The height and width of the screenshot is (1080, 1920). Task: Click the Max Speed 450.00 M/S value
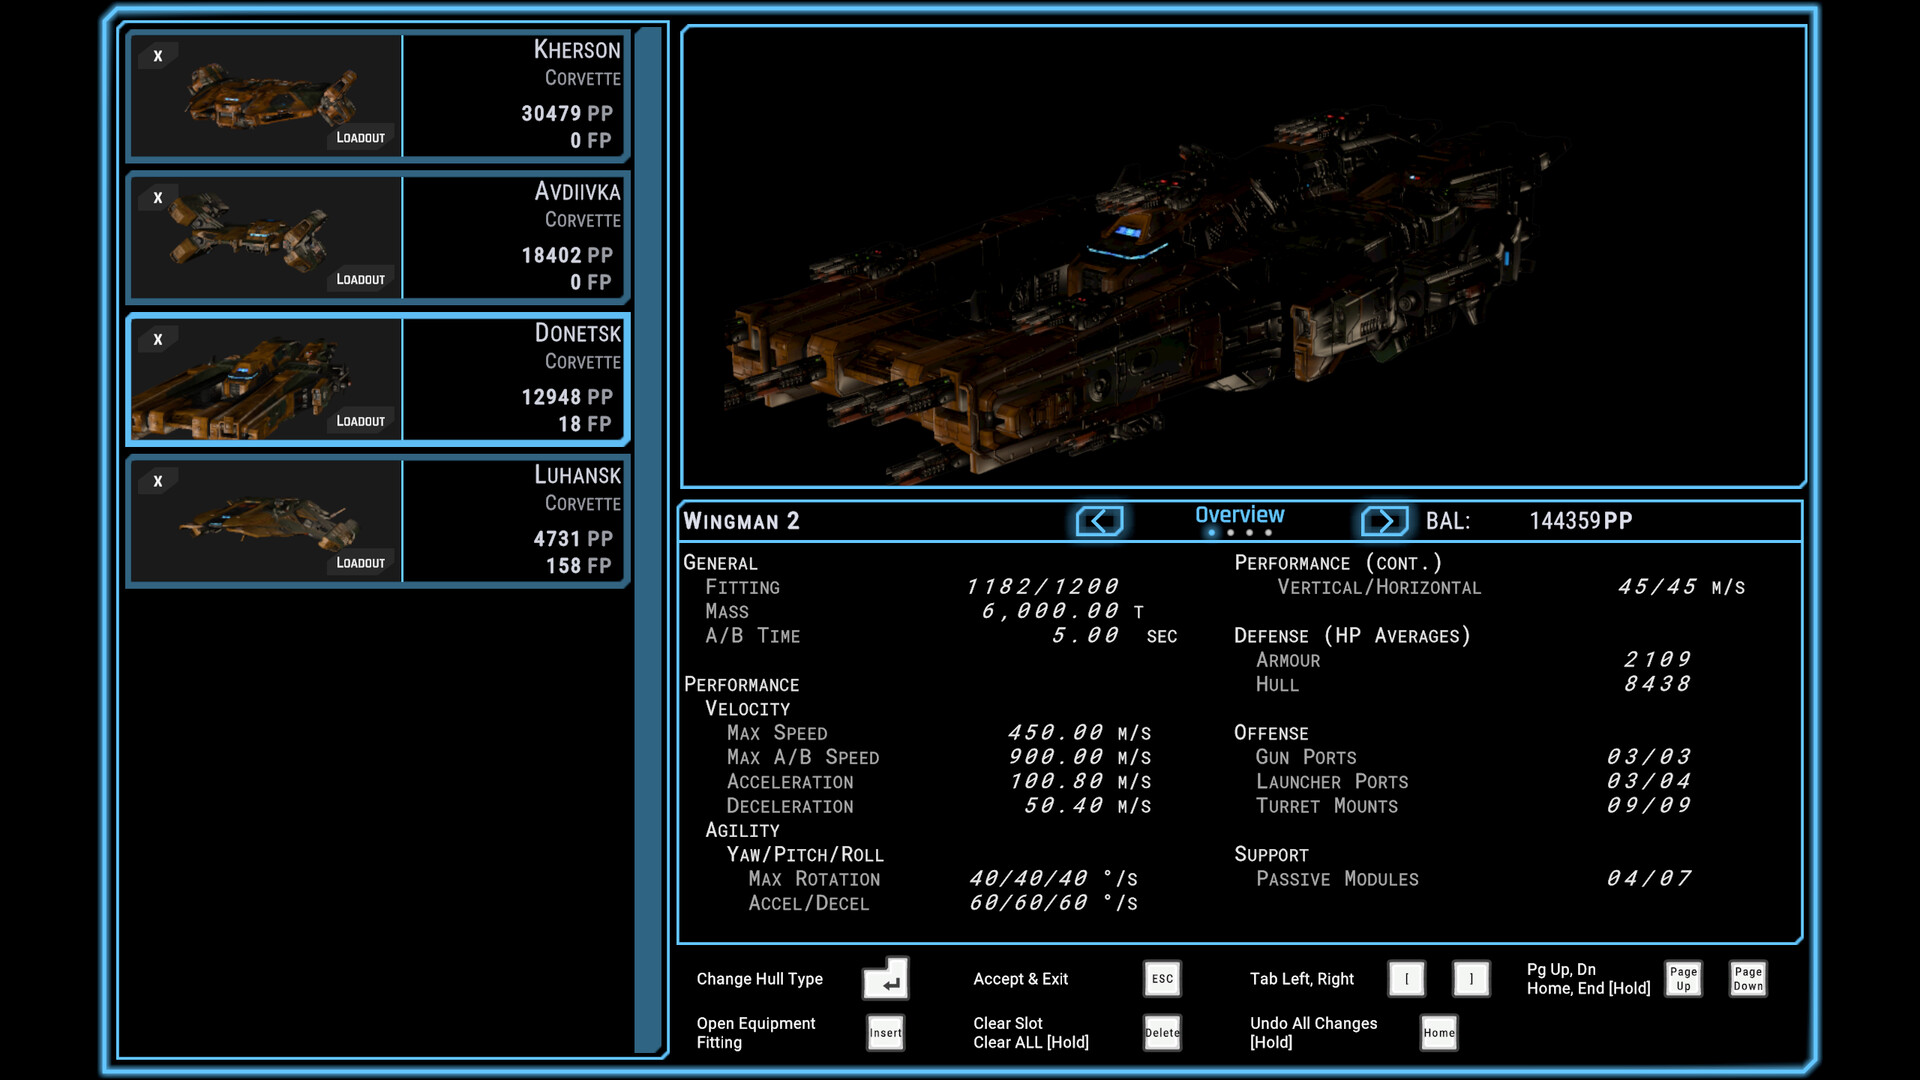(1079, 733)
